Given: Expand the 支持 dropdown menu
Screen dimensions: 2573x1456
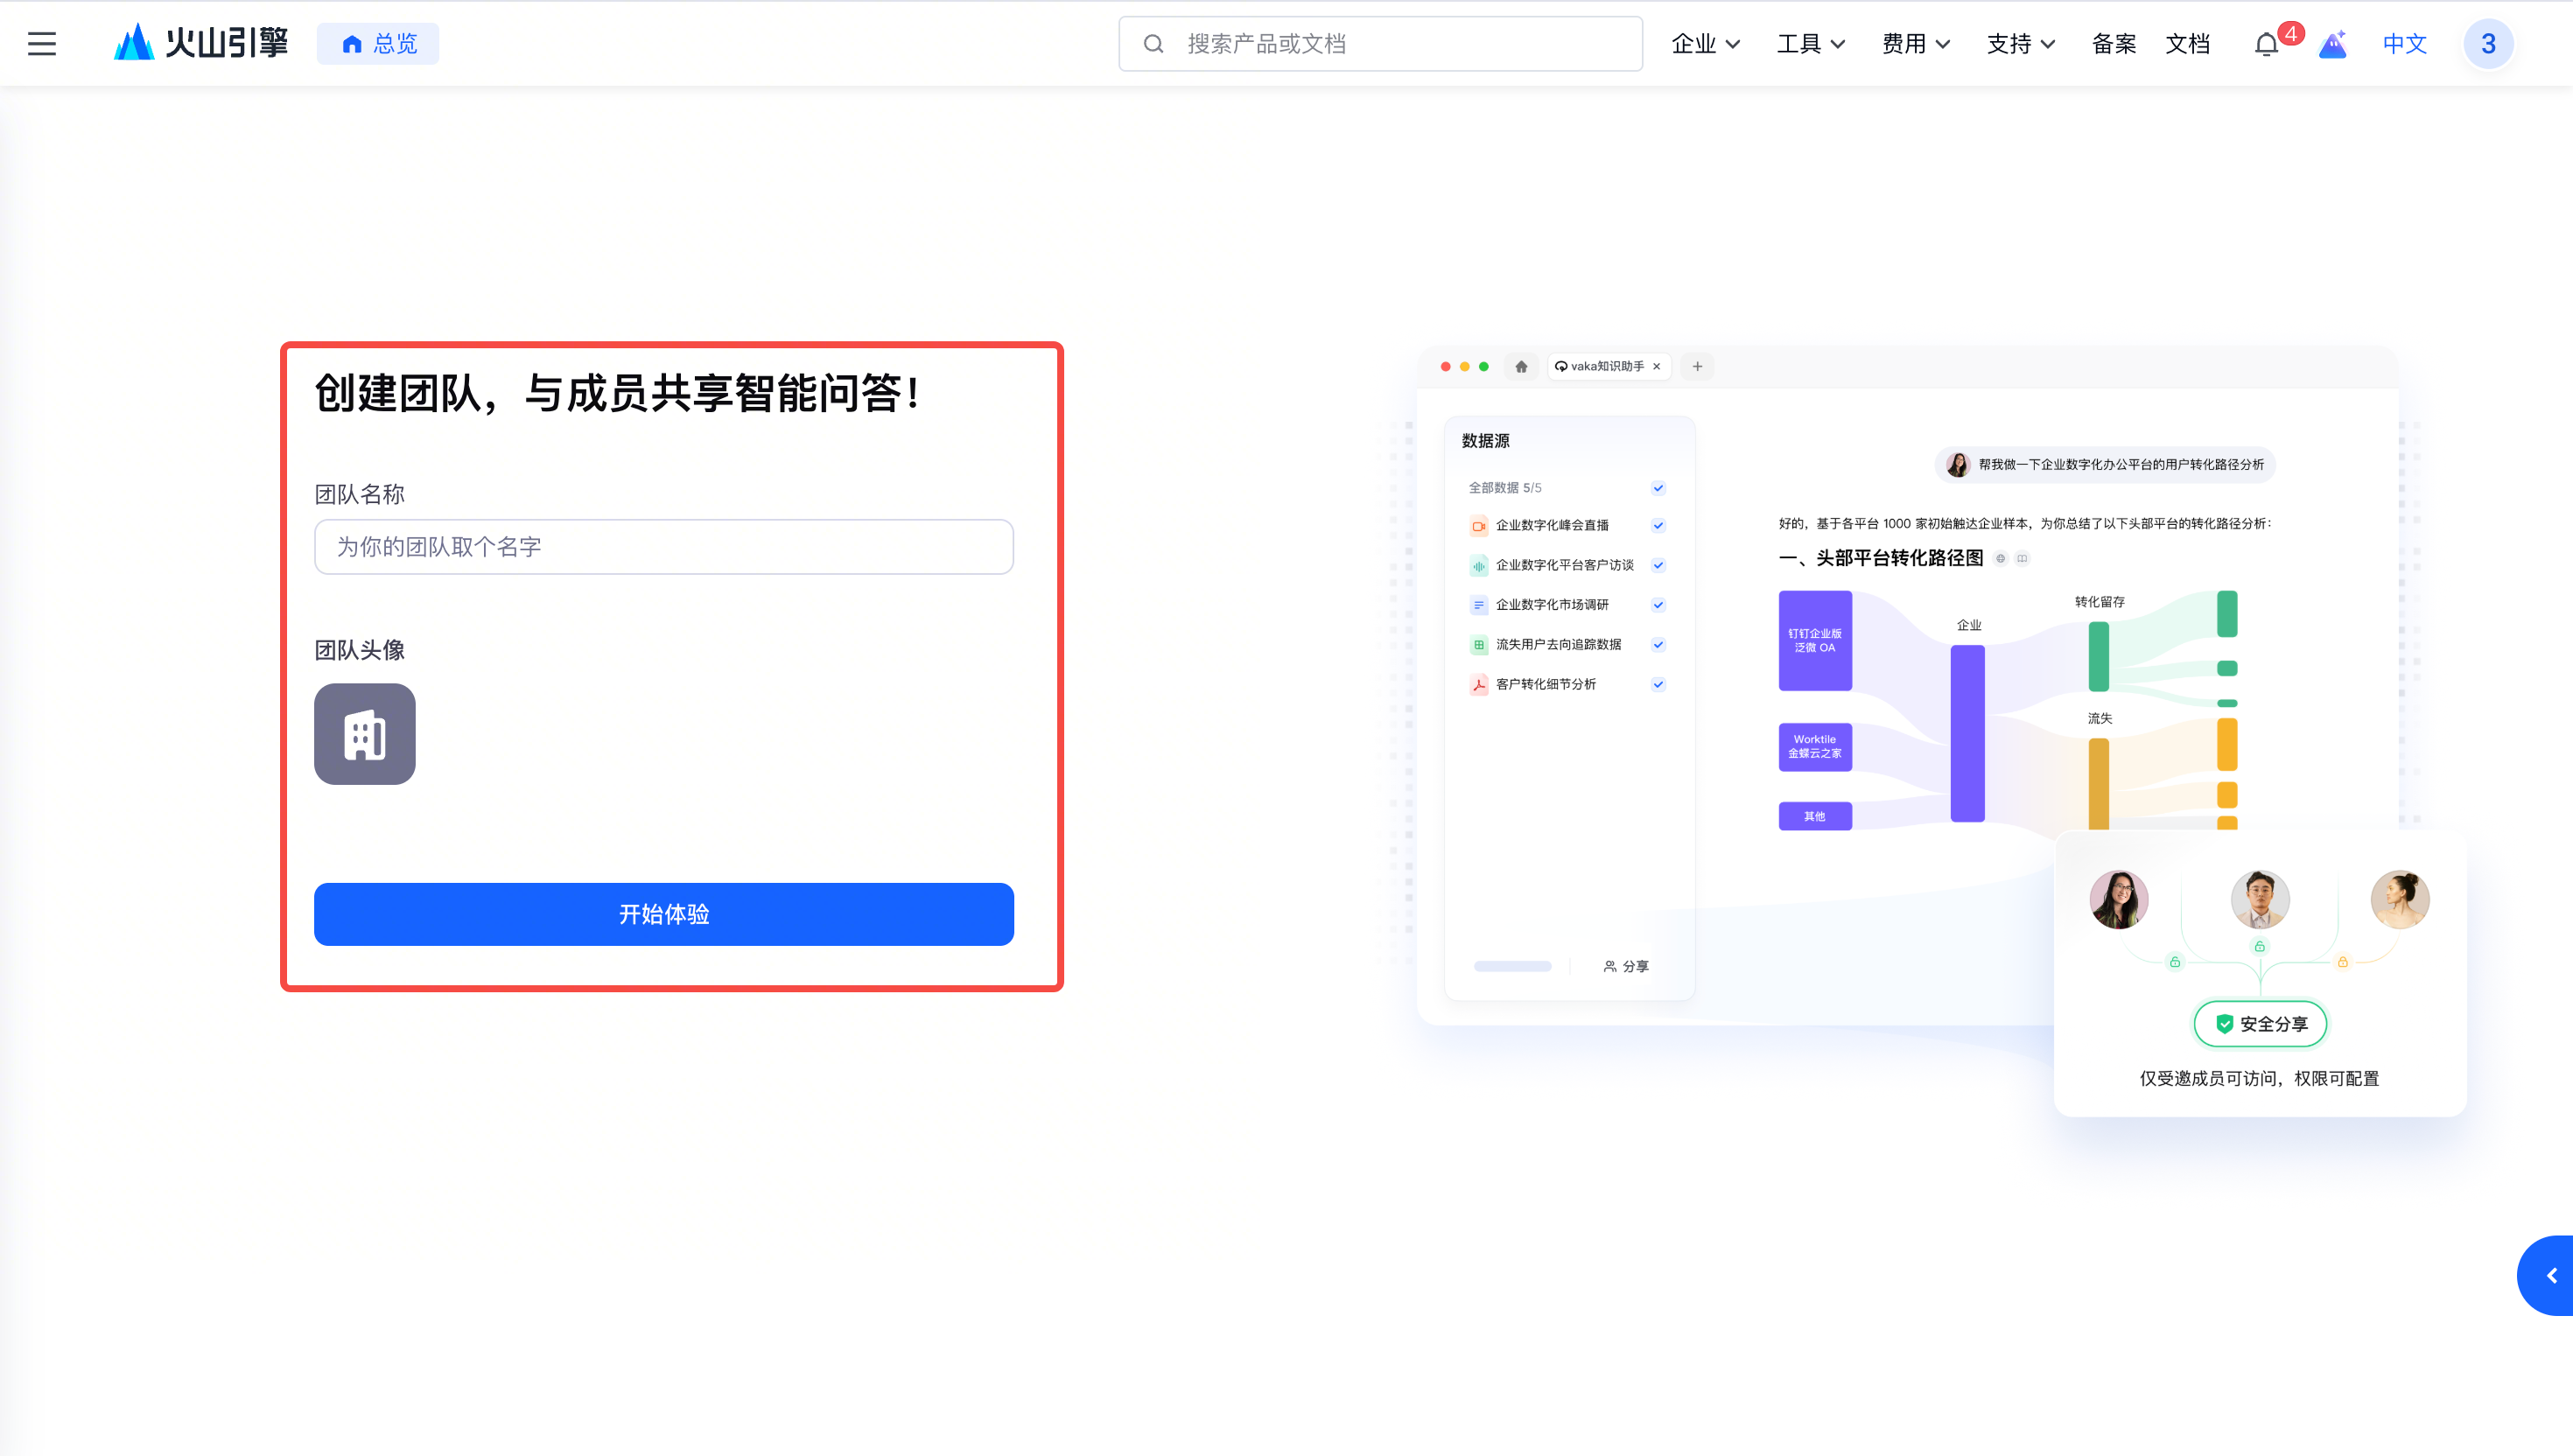Looking at the screenshot, I should 2021,44.
